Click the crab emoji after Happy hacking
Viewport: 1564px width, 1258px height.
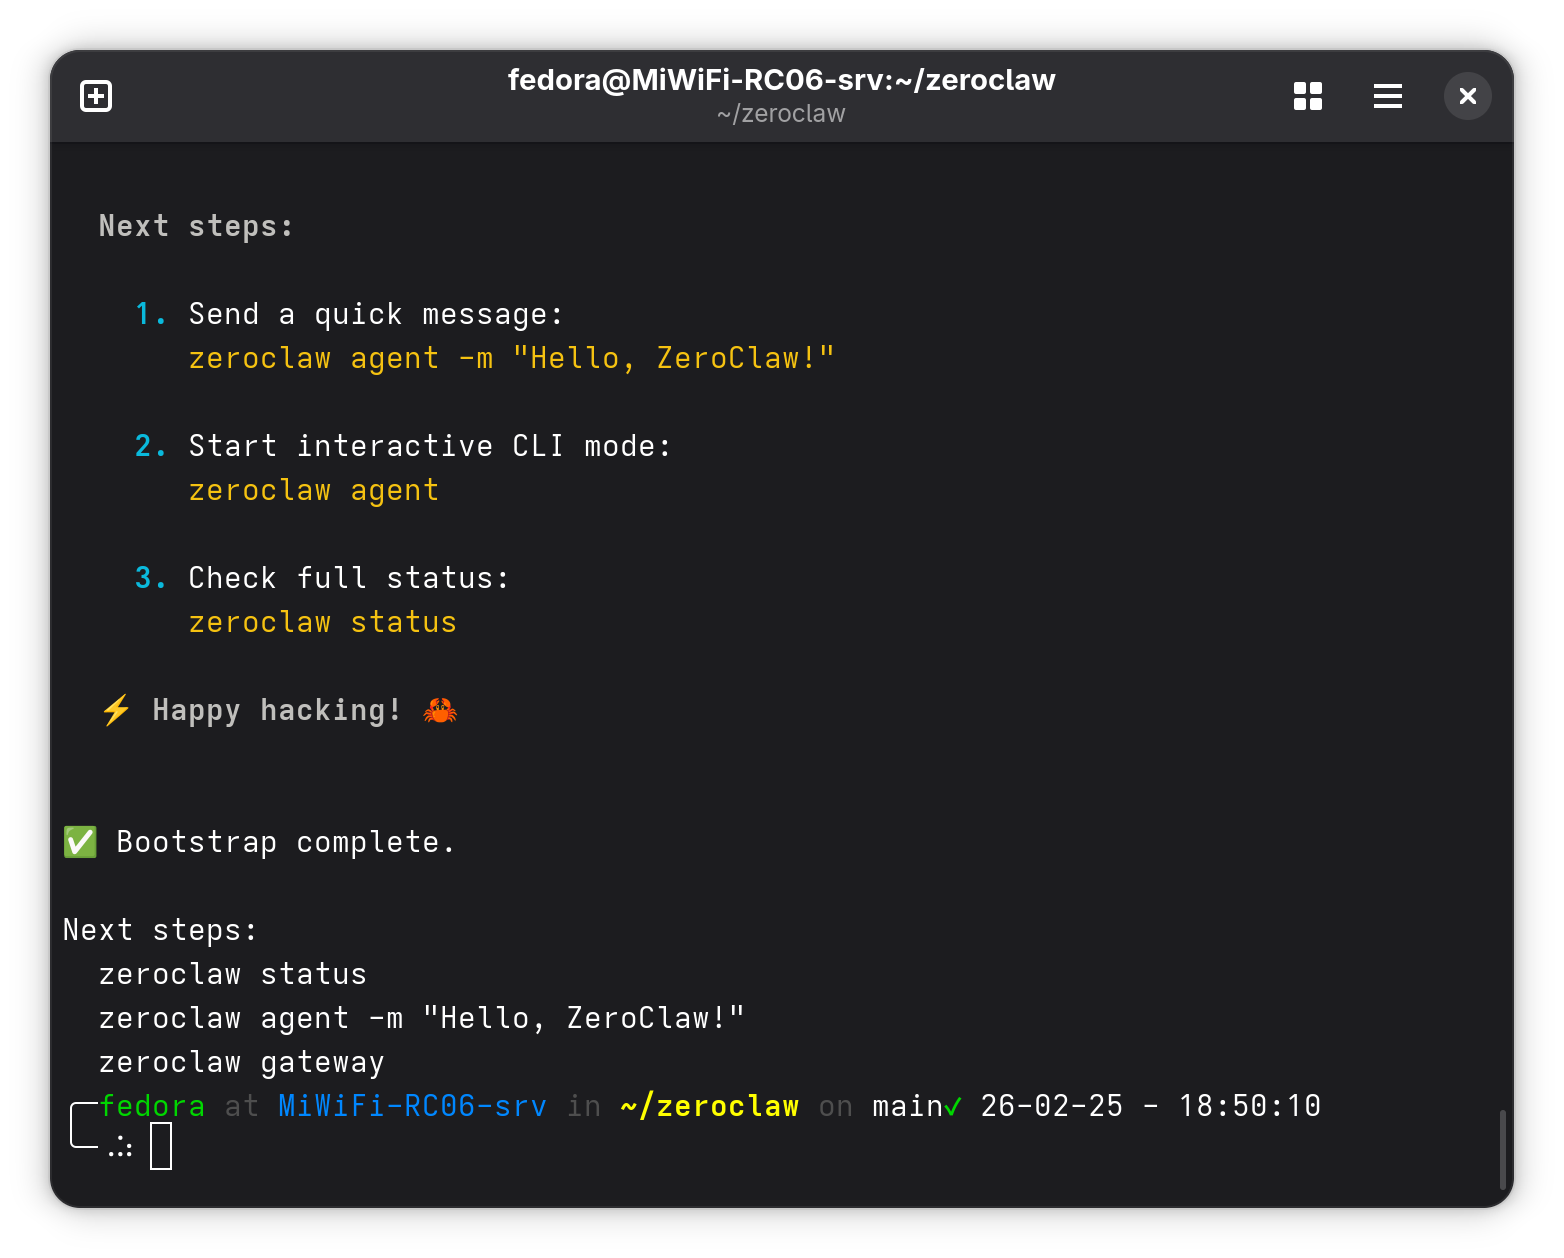tap(440, 710)
